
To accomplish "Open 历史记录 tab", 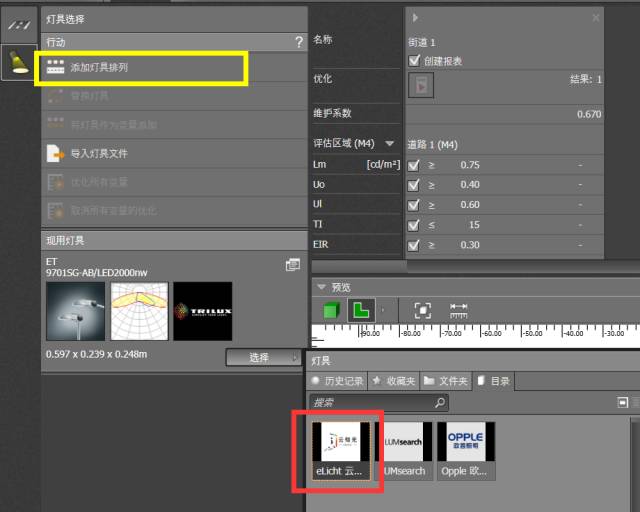I will [337, 381].
